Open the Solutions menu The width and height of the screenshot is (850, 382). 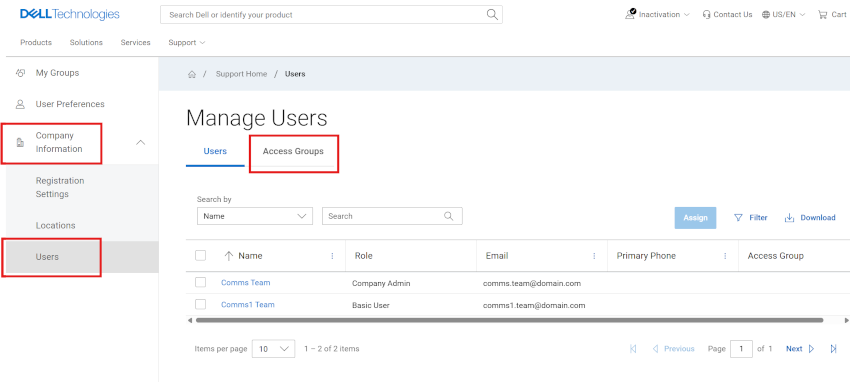tap(86, 42)
